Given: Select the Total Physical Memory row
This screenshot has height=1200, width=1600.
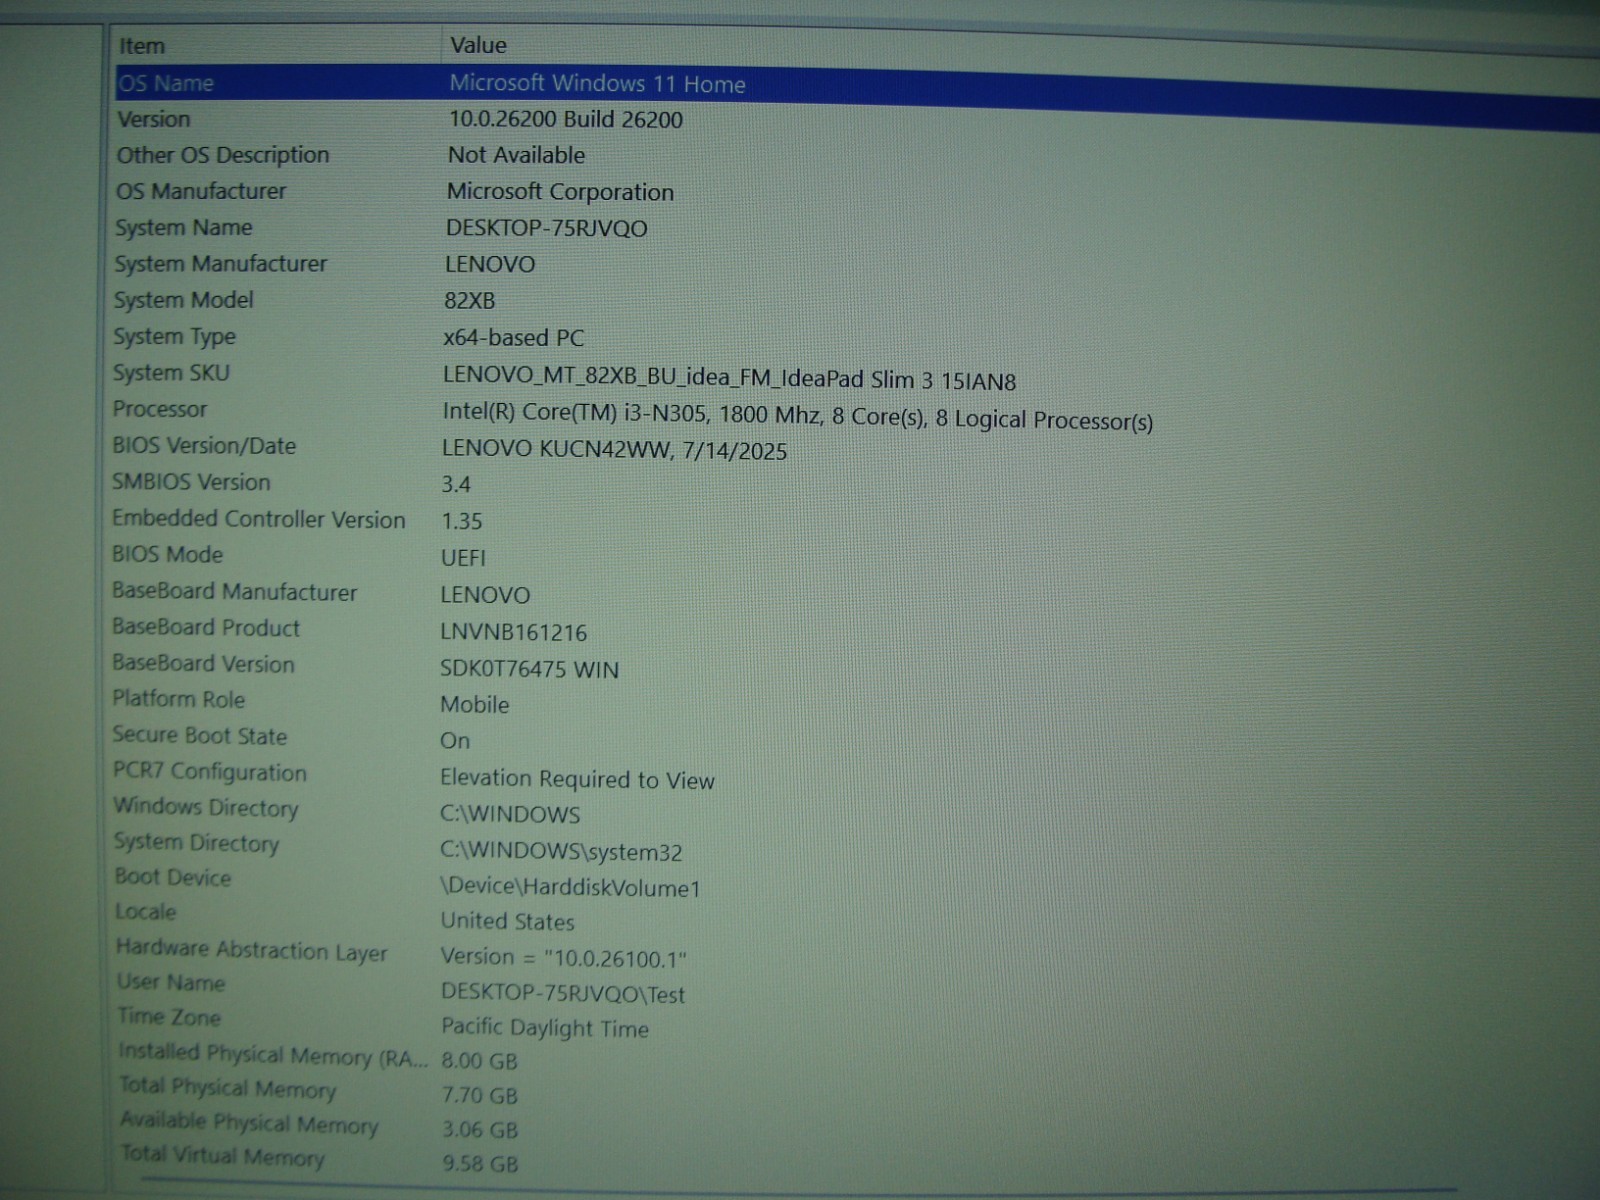Looking at the screenshot, I should pyautogui.click(x=227, y=1088).
